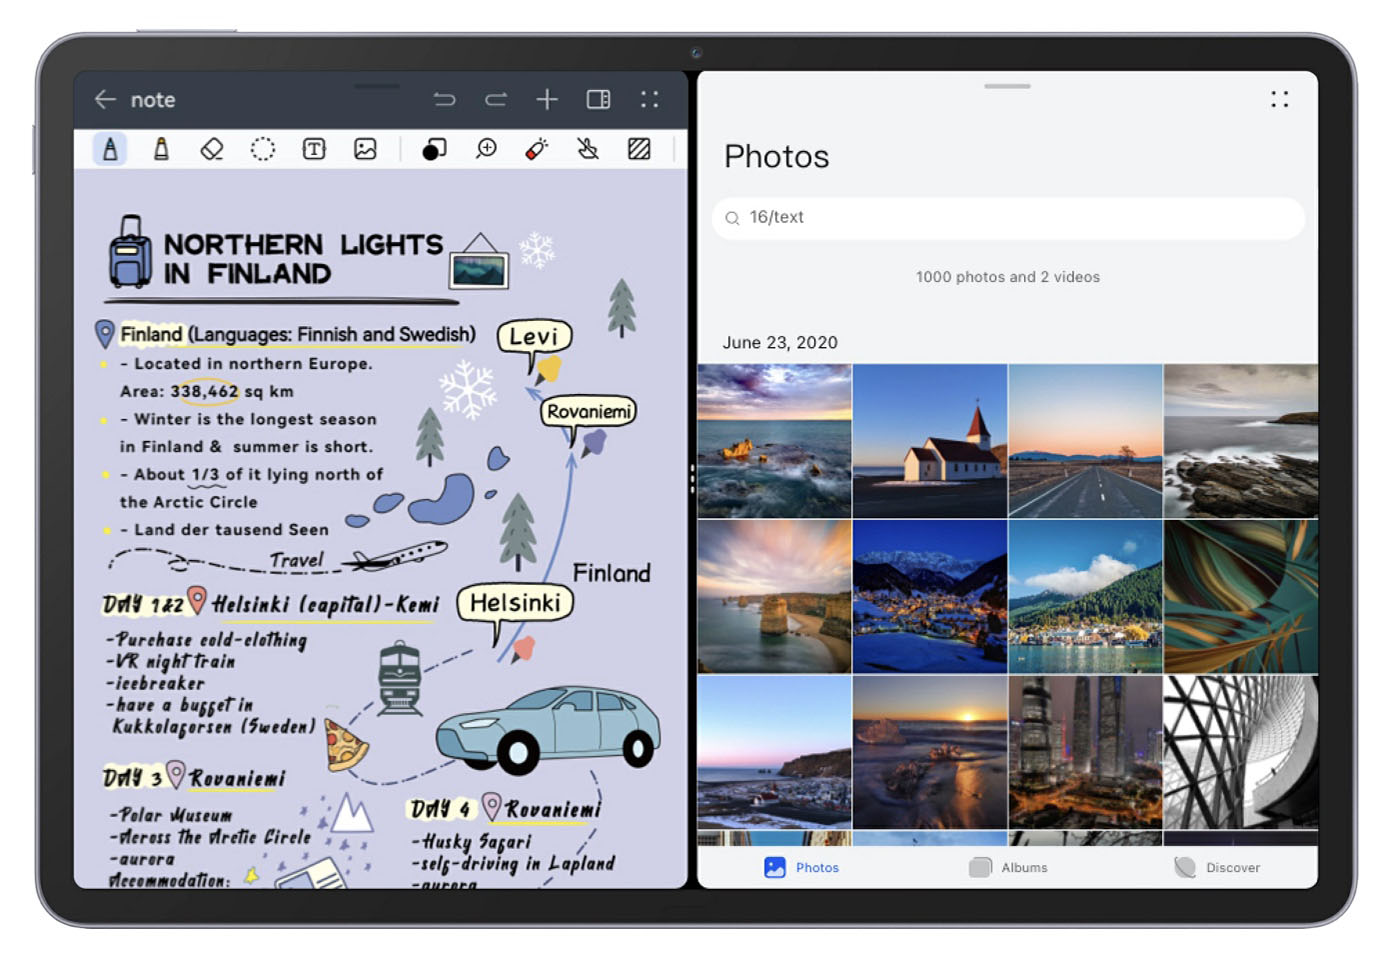Change the page background pattern
The width and height of the screenshot is (1377, 964).
(x=639, y=149)
